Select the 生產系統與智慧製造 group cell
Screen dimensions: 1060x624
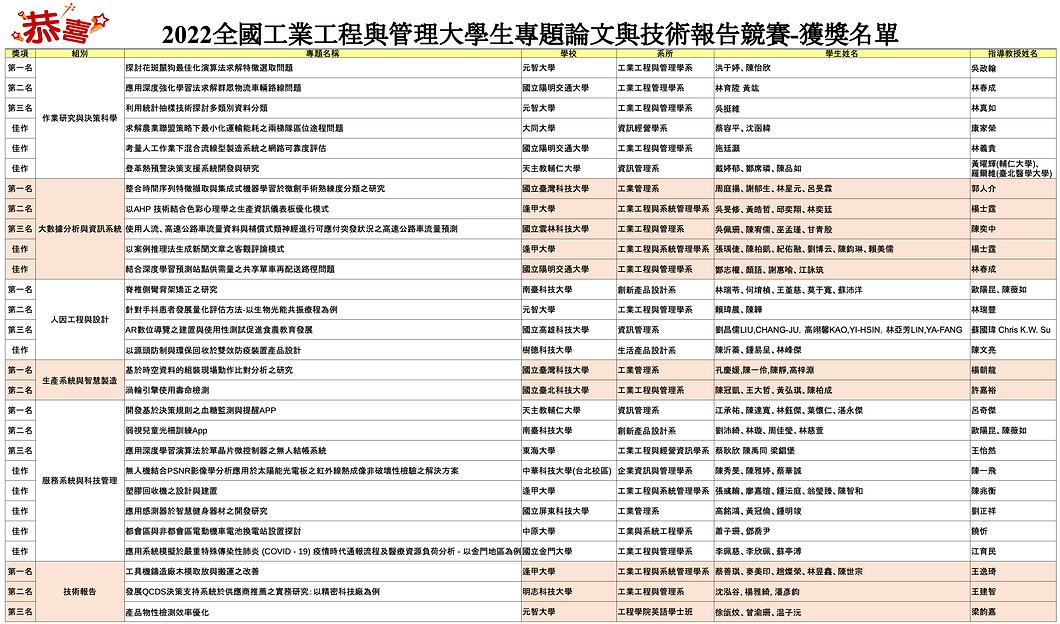coord(79,381)
